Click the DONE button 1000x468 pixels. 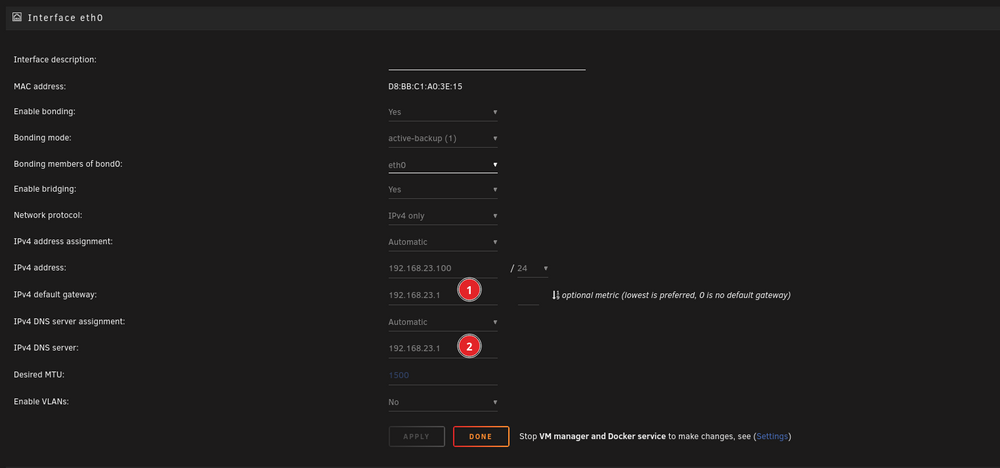coord(481,437)
